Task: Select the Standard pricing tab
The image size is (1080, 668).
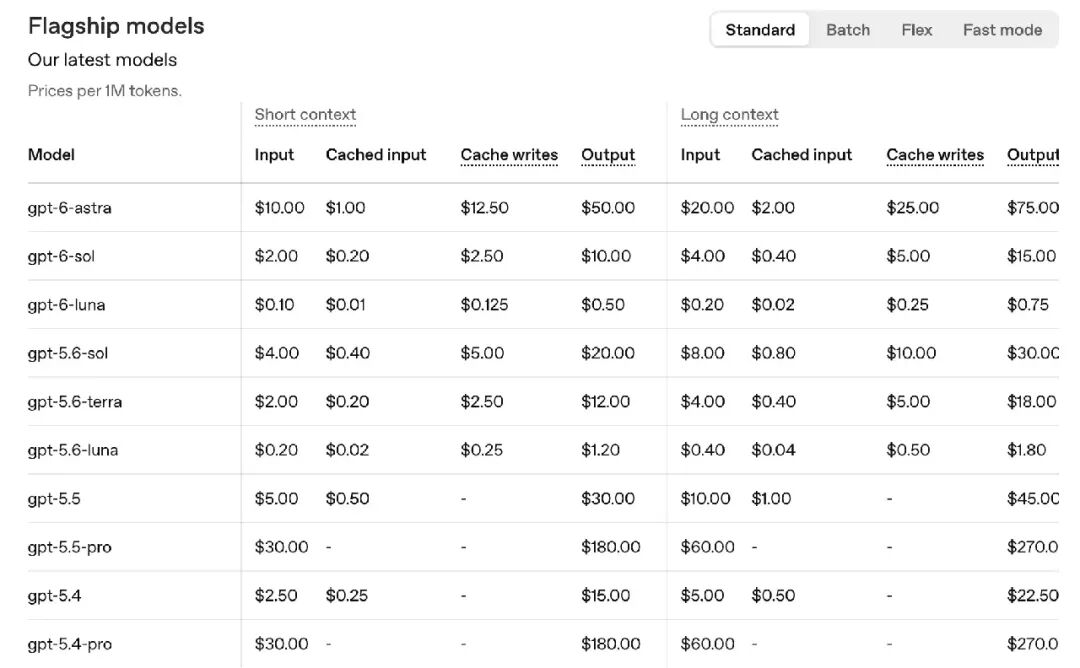Action: click(760, 30)
